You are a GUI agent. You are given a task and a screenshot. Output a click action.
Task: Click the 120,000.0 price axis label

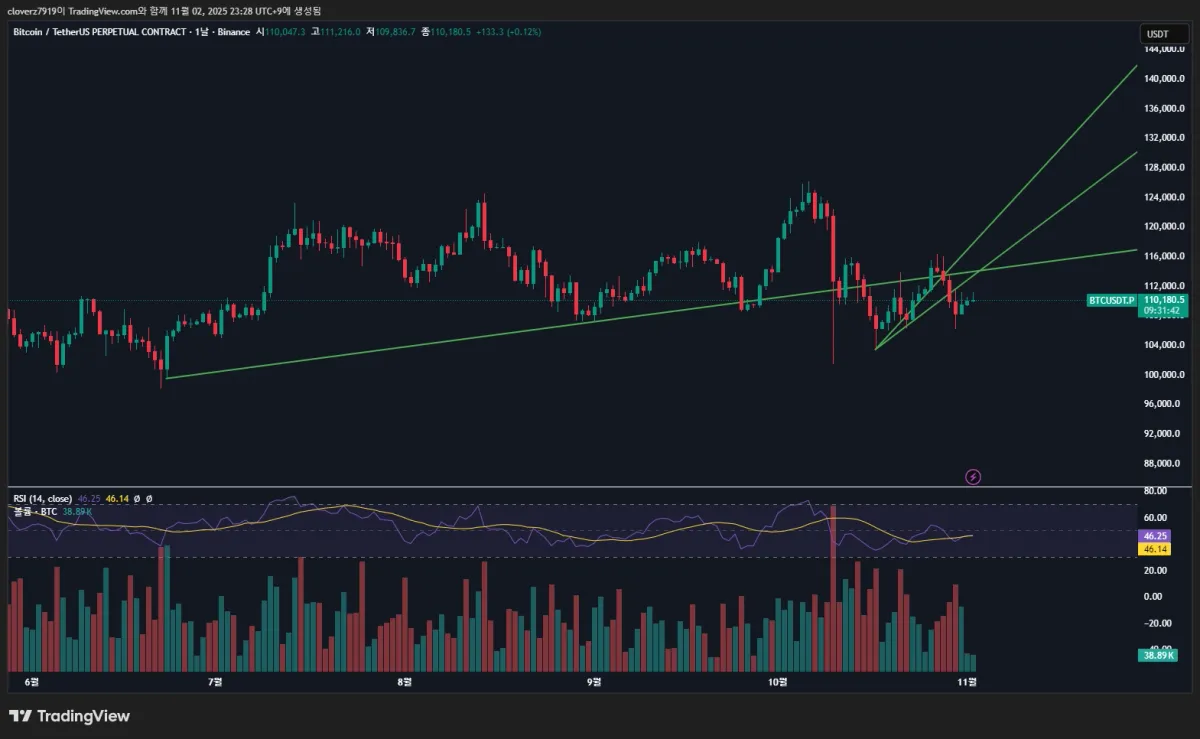[1165, 227]
